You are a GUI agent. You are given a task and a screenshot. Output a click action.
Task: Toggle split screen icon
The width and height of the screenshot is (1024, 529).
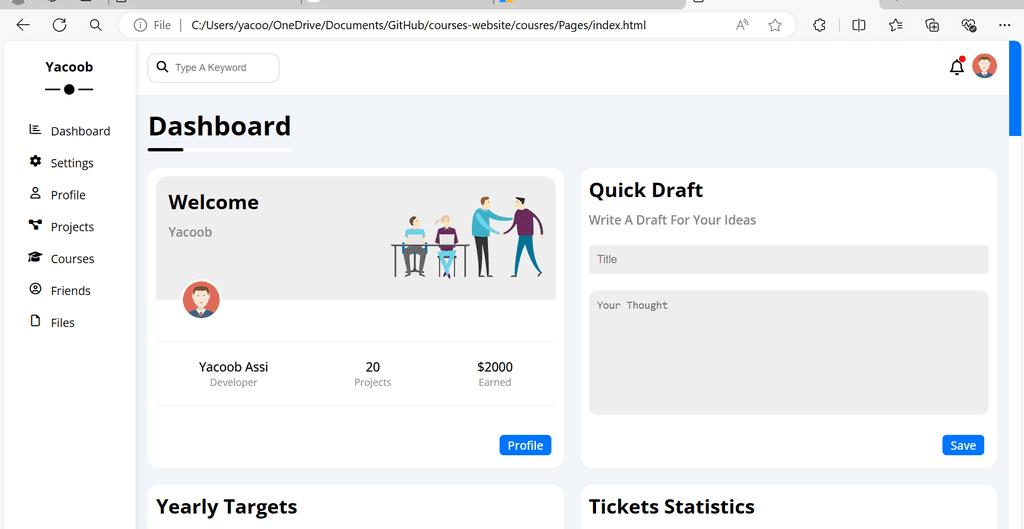(859, 25)
